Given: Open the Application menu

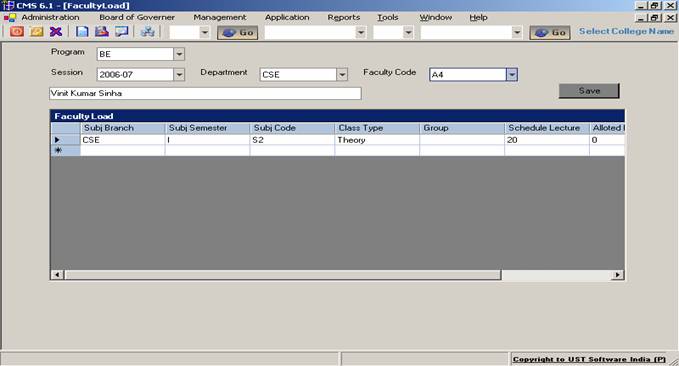Looking at the screenshot, I should [x=287, y=17].
